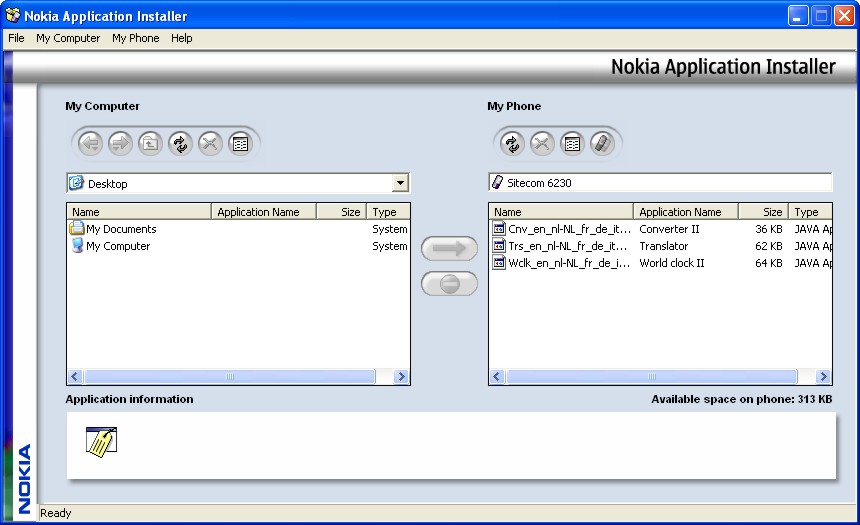Click the 36 KB size cell
Image resolution: width=860 pixels, height=525 pixels.
pos(768,229)
